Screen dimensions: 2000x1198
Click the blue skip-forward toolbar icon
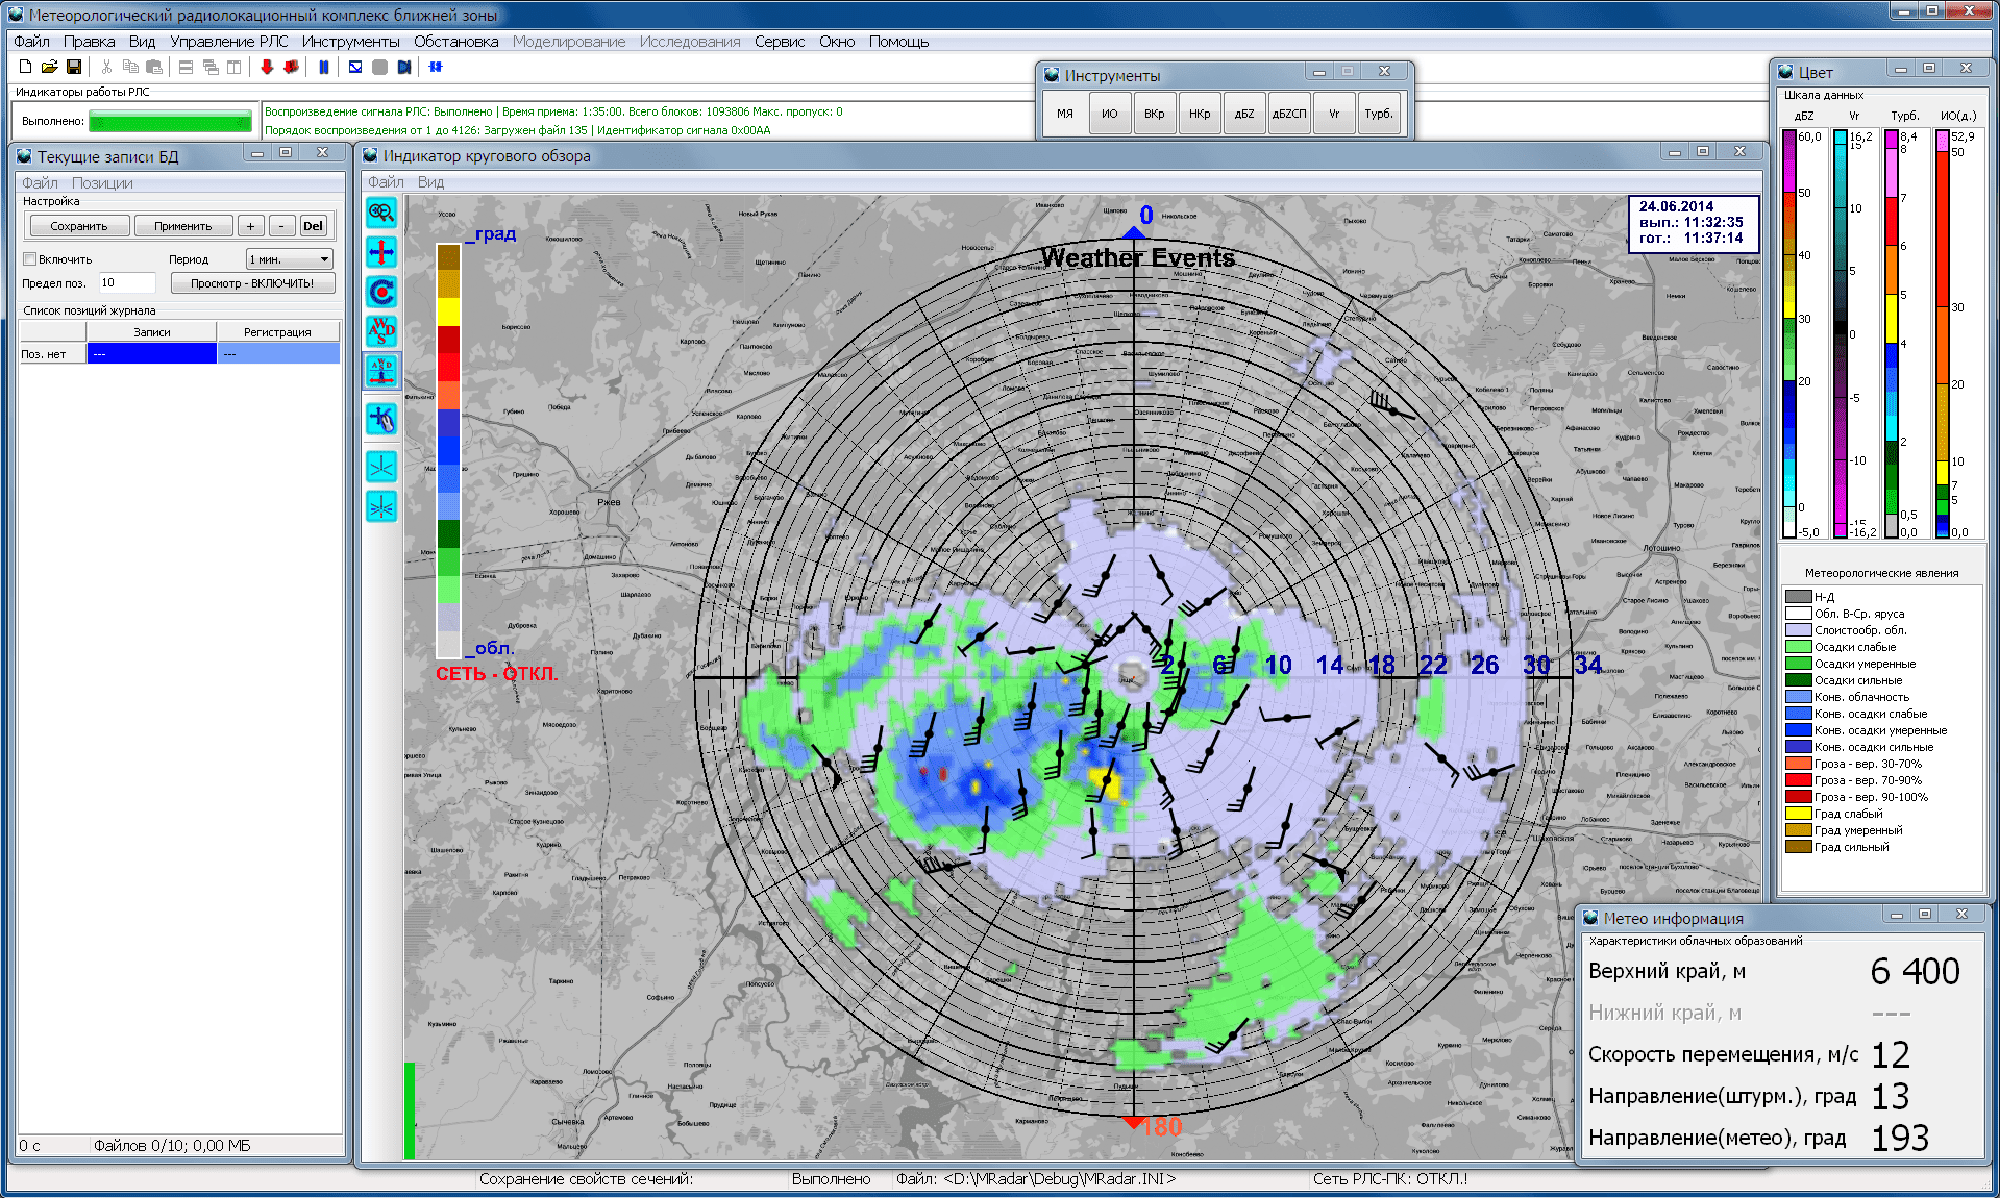click(x=404, y=67)
